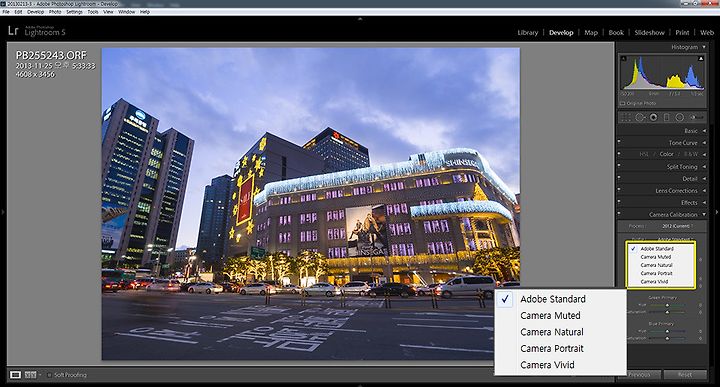Viewport: 720px width, 387px height.
Task: Turn off Camera Calibration panel switch
Action: point(619,213)
